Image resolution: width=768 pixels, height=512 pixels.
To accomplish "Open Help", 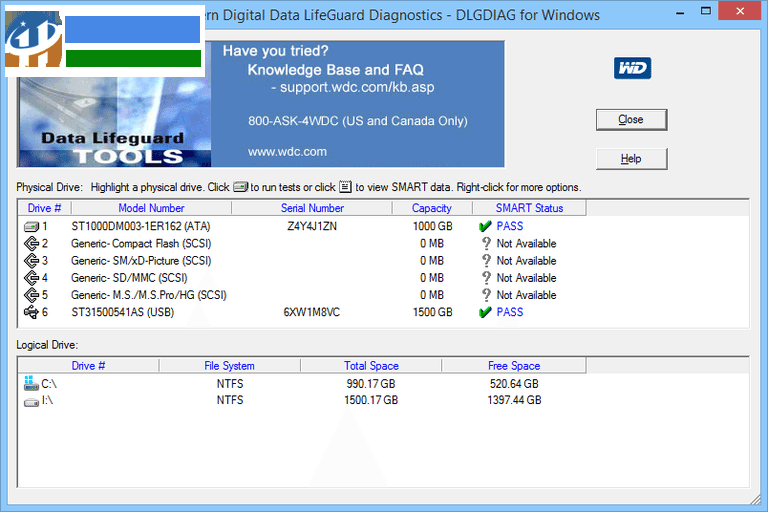I will pyautogui.click(x=631, y=159).
